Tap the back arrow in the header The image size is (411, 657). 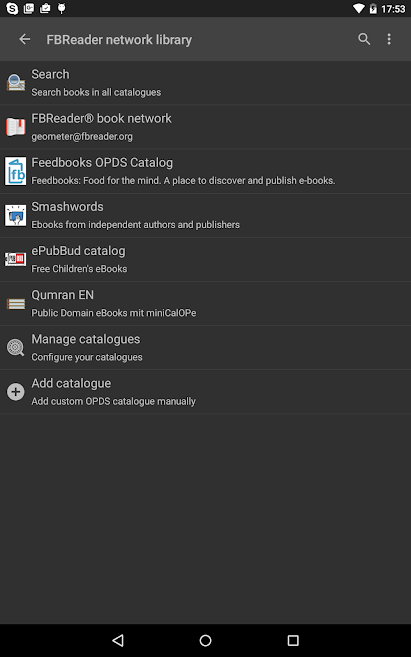[x=25, y=39]
